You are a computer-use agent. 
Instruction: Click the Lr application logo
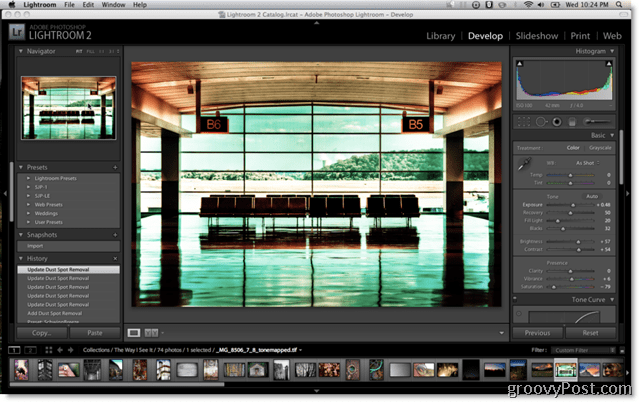[x=17, y=32]
